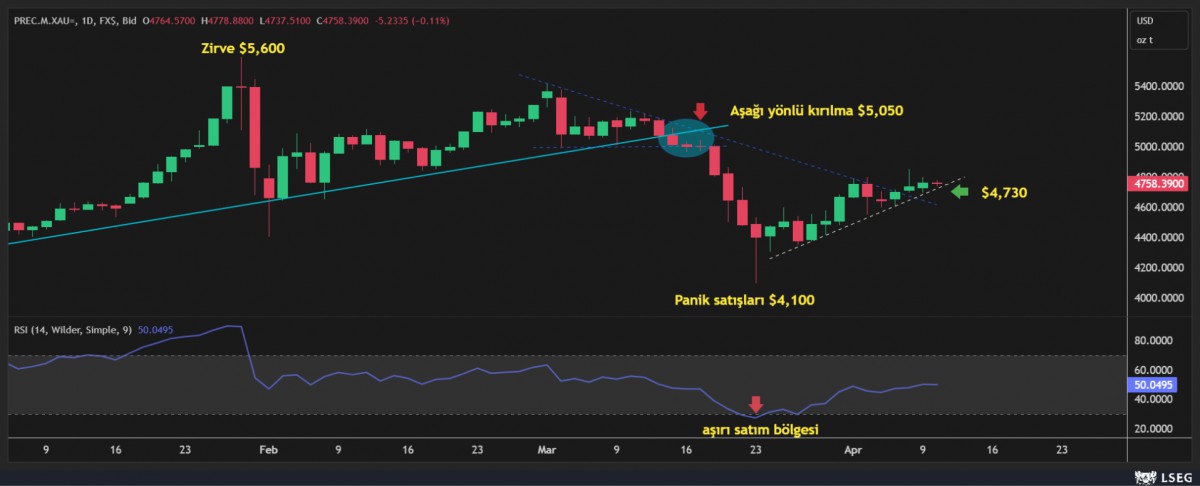Screen dimensions: 1200x486
Task: Click the Mar marker on time axis
Action: click(x=546, y=451)
